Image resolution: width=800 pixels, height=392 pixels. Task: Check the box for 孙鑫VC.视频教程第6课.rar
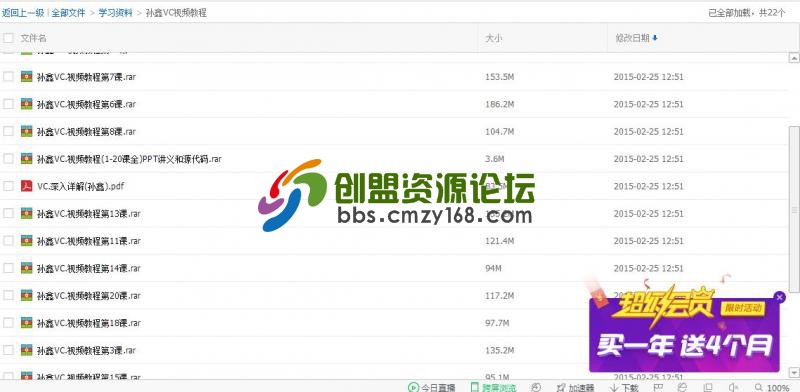[x=8, y=104]
